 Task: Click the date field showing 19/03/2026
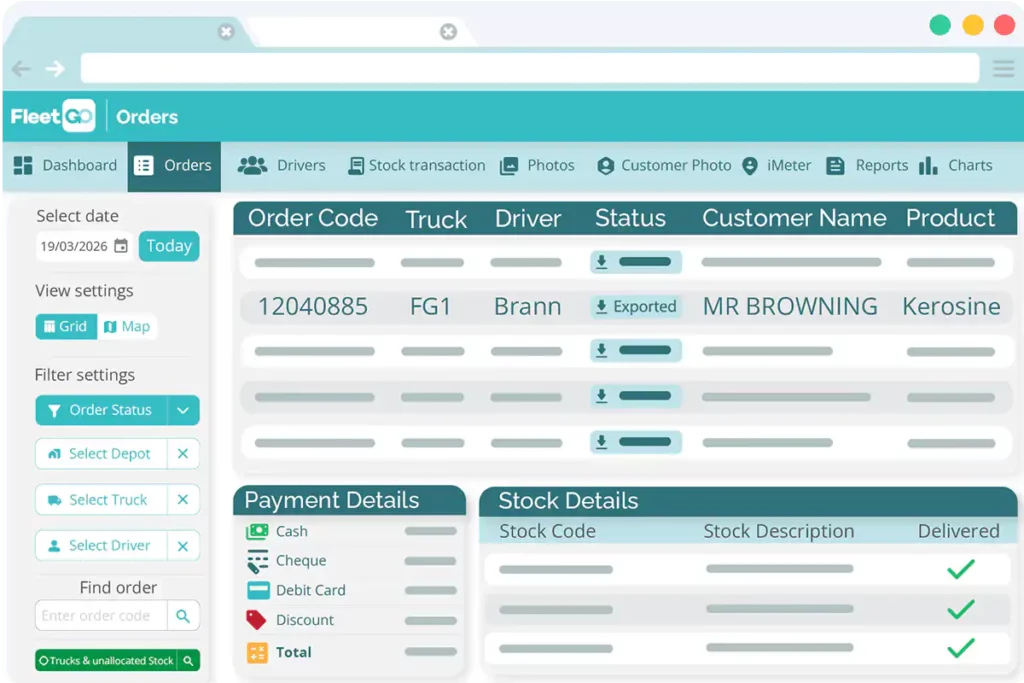[84, 246]
